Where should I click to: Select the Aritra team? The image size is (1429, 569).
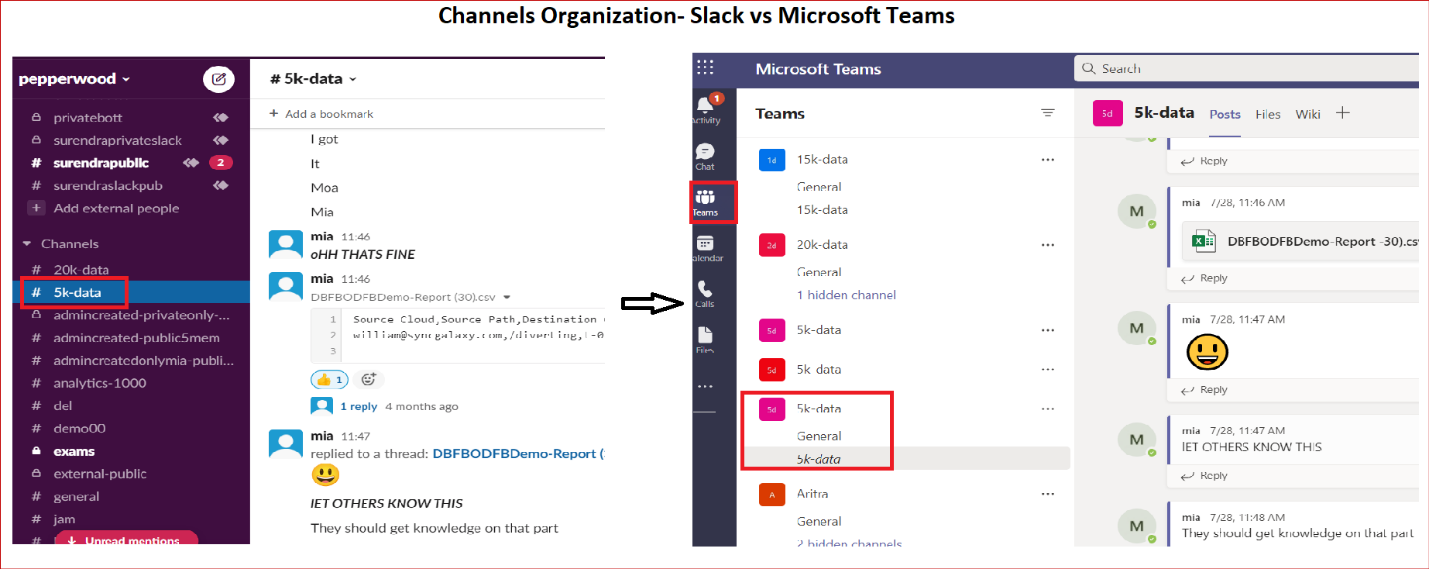tap(812, 494)
